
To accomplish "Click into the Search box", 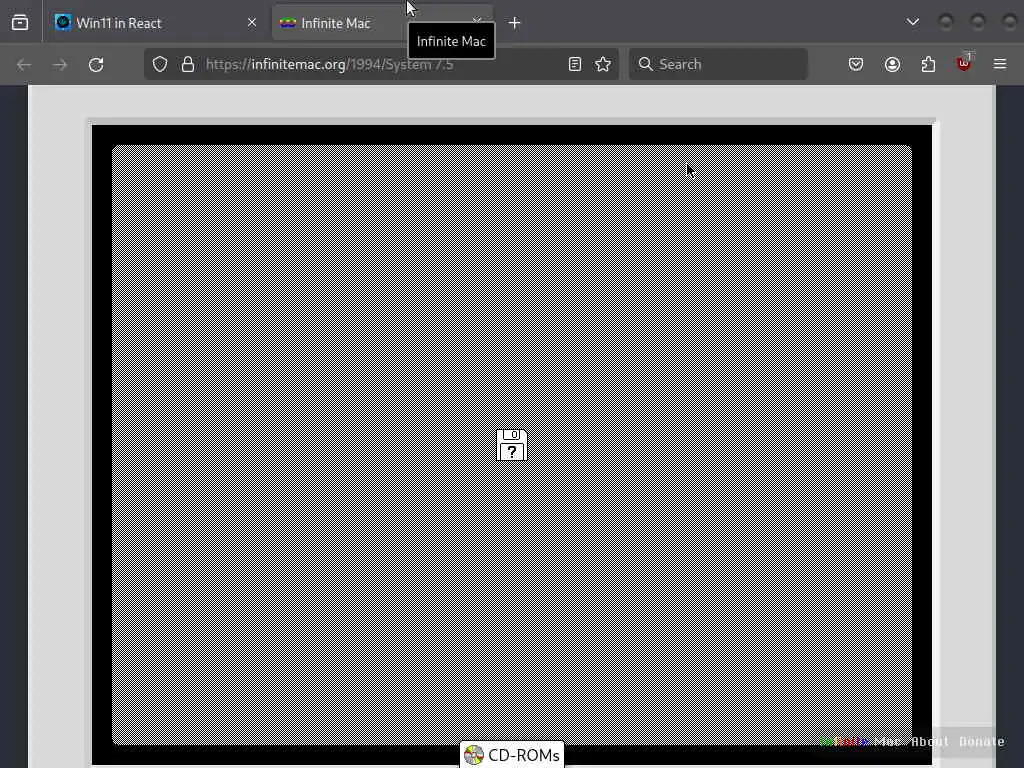I will [x=718, y=64].
